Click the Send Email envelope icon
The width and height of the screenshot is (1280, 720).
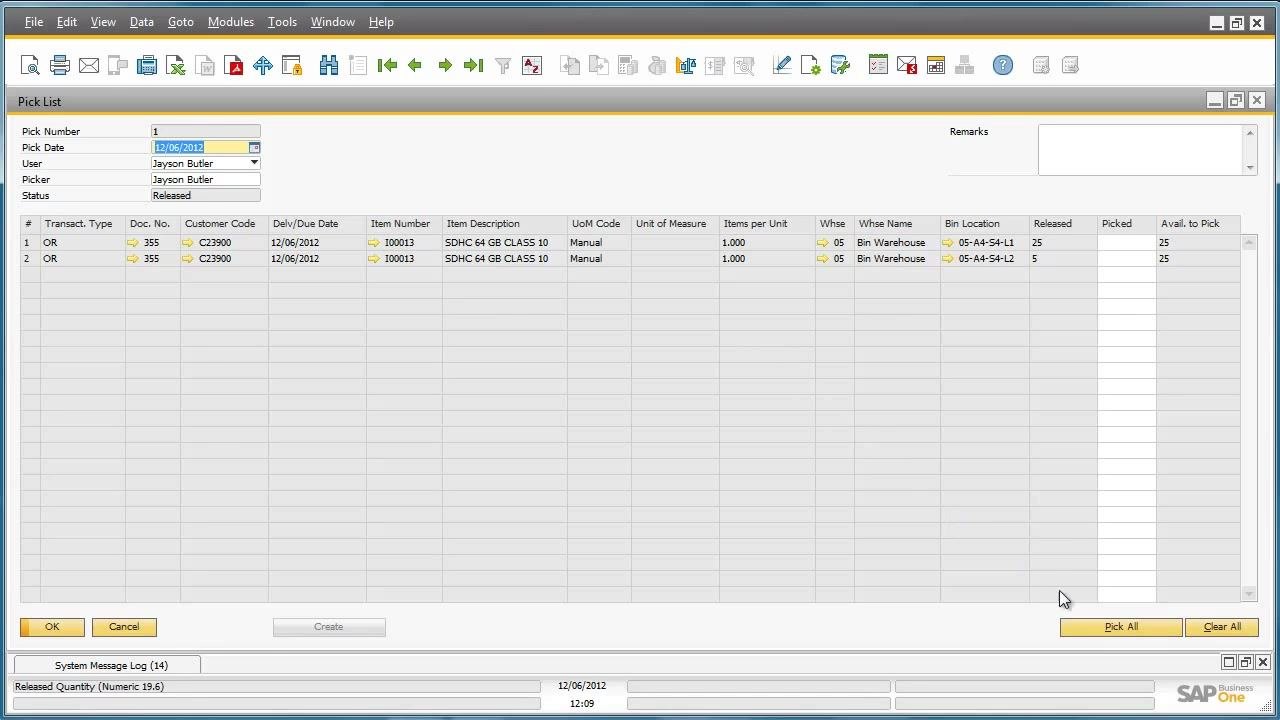89,66
